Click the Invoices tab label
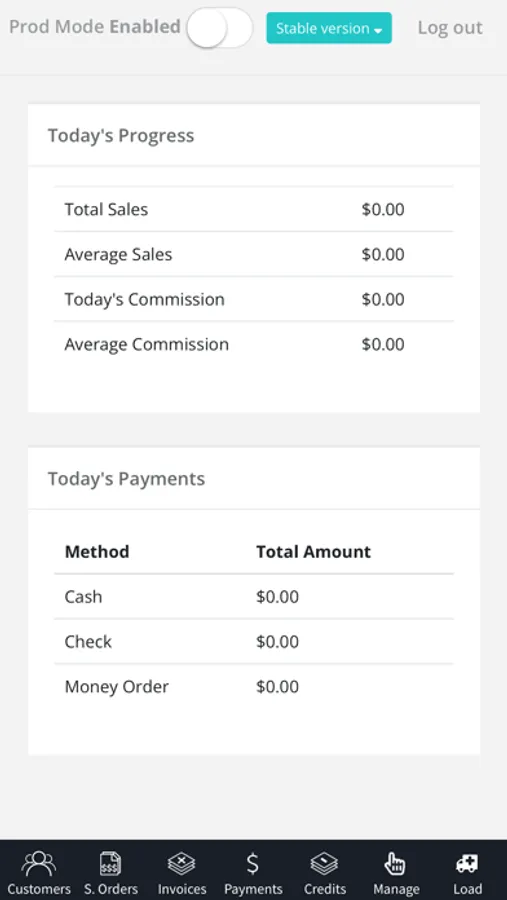507x900 pixels. 182,889
